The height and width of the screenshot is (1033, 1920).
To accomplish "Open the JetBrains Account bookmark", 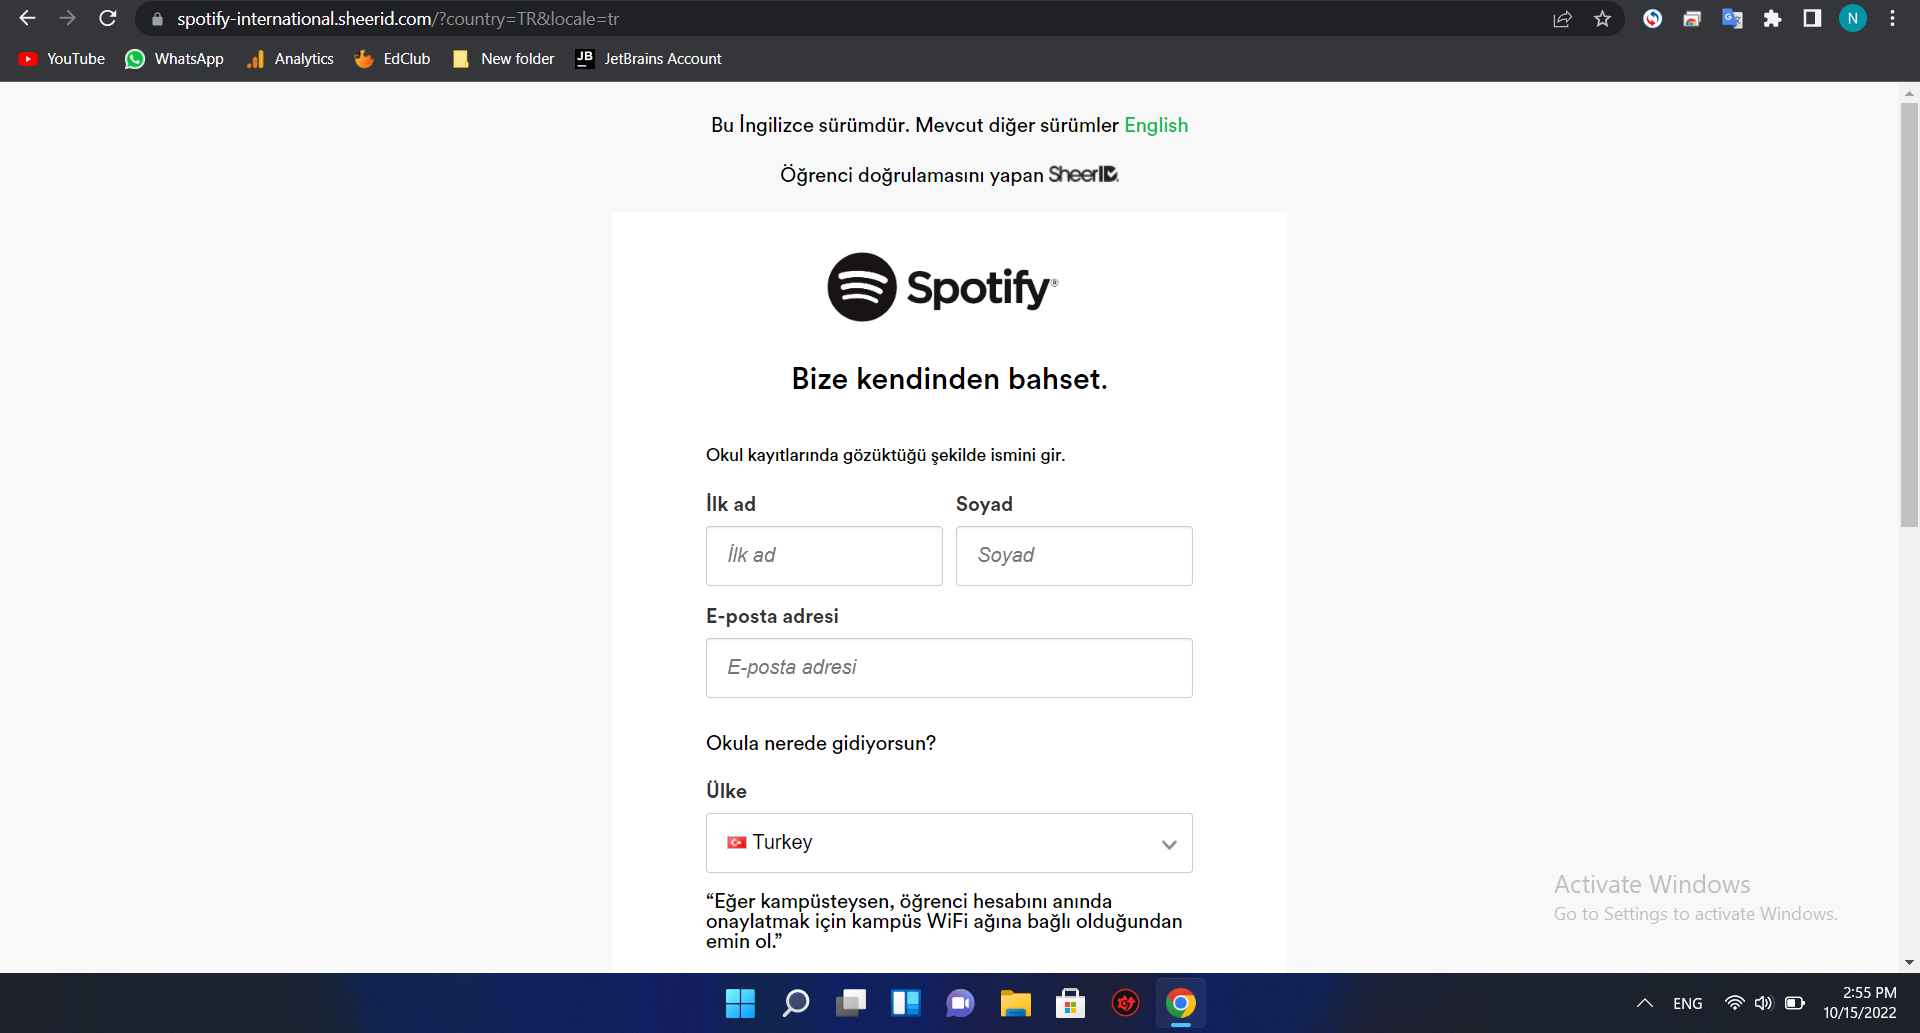I will [648, 59].
